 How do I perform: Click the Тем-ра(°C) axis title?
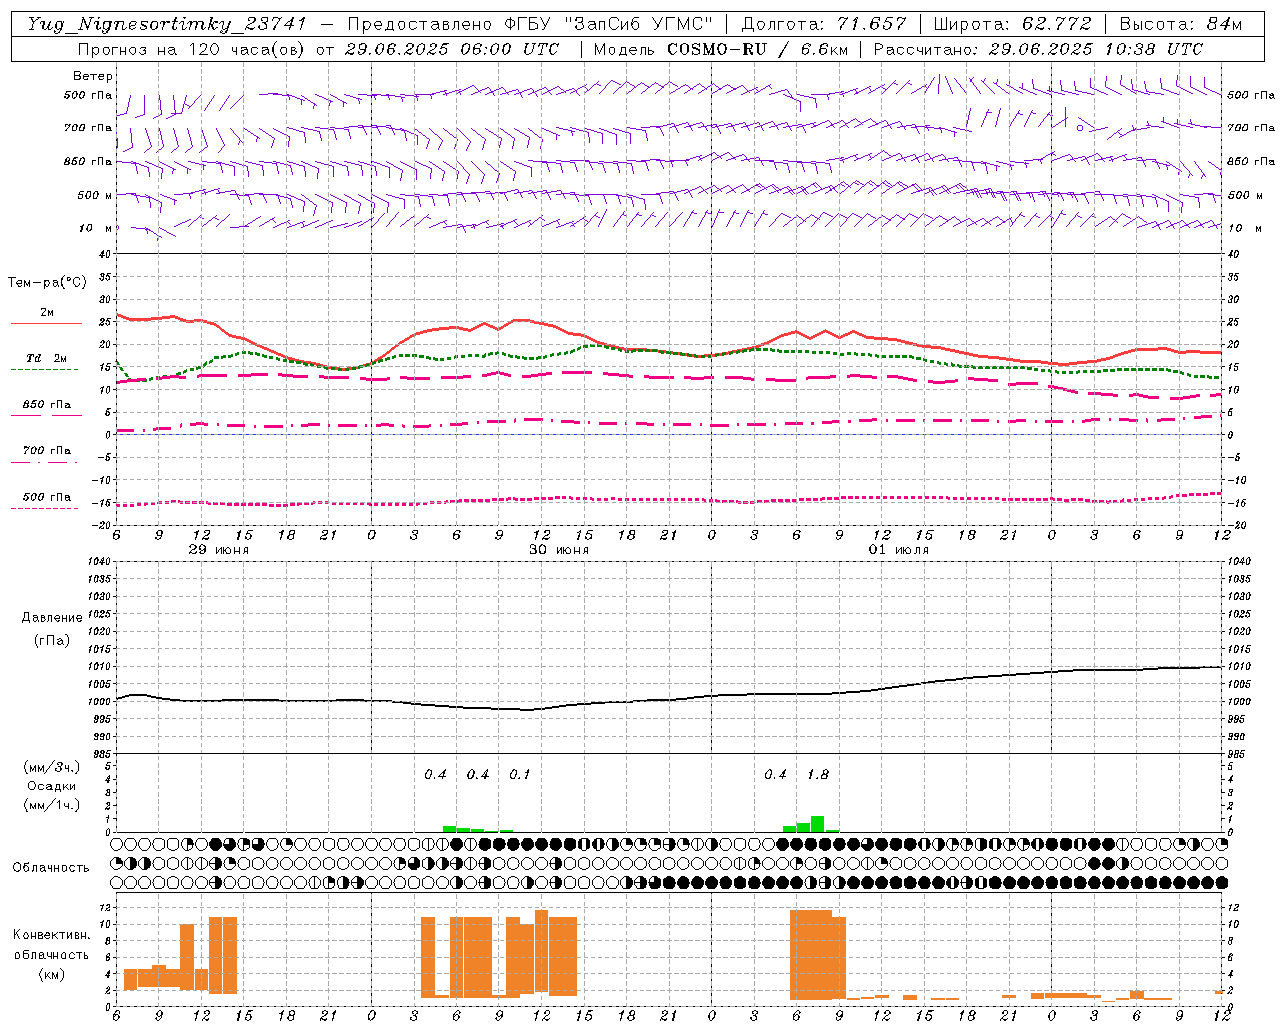(47, 283)
